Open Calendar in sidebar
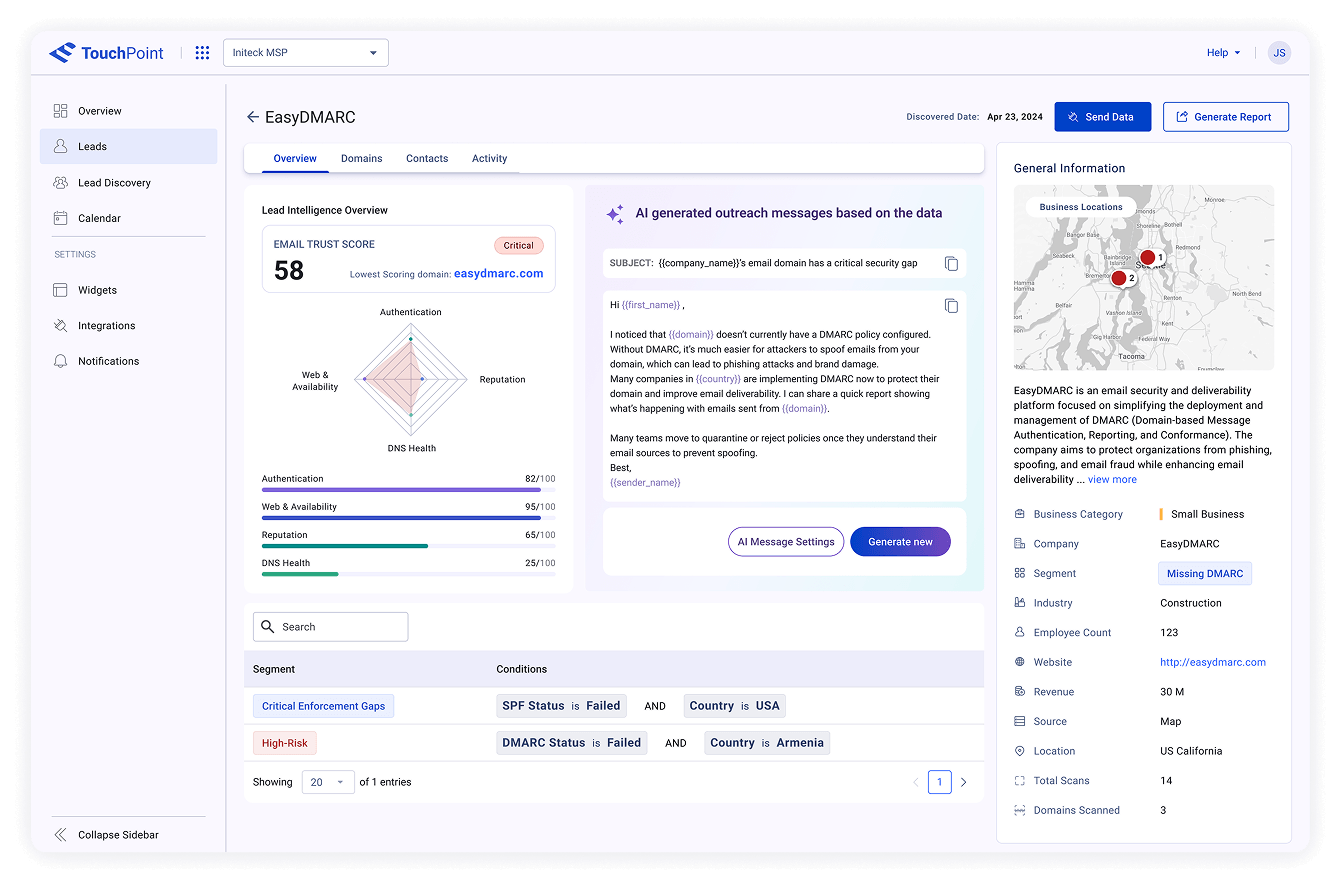 (128, 218)
